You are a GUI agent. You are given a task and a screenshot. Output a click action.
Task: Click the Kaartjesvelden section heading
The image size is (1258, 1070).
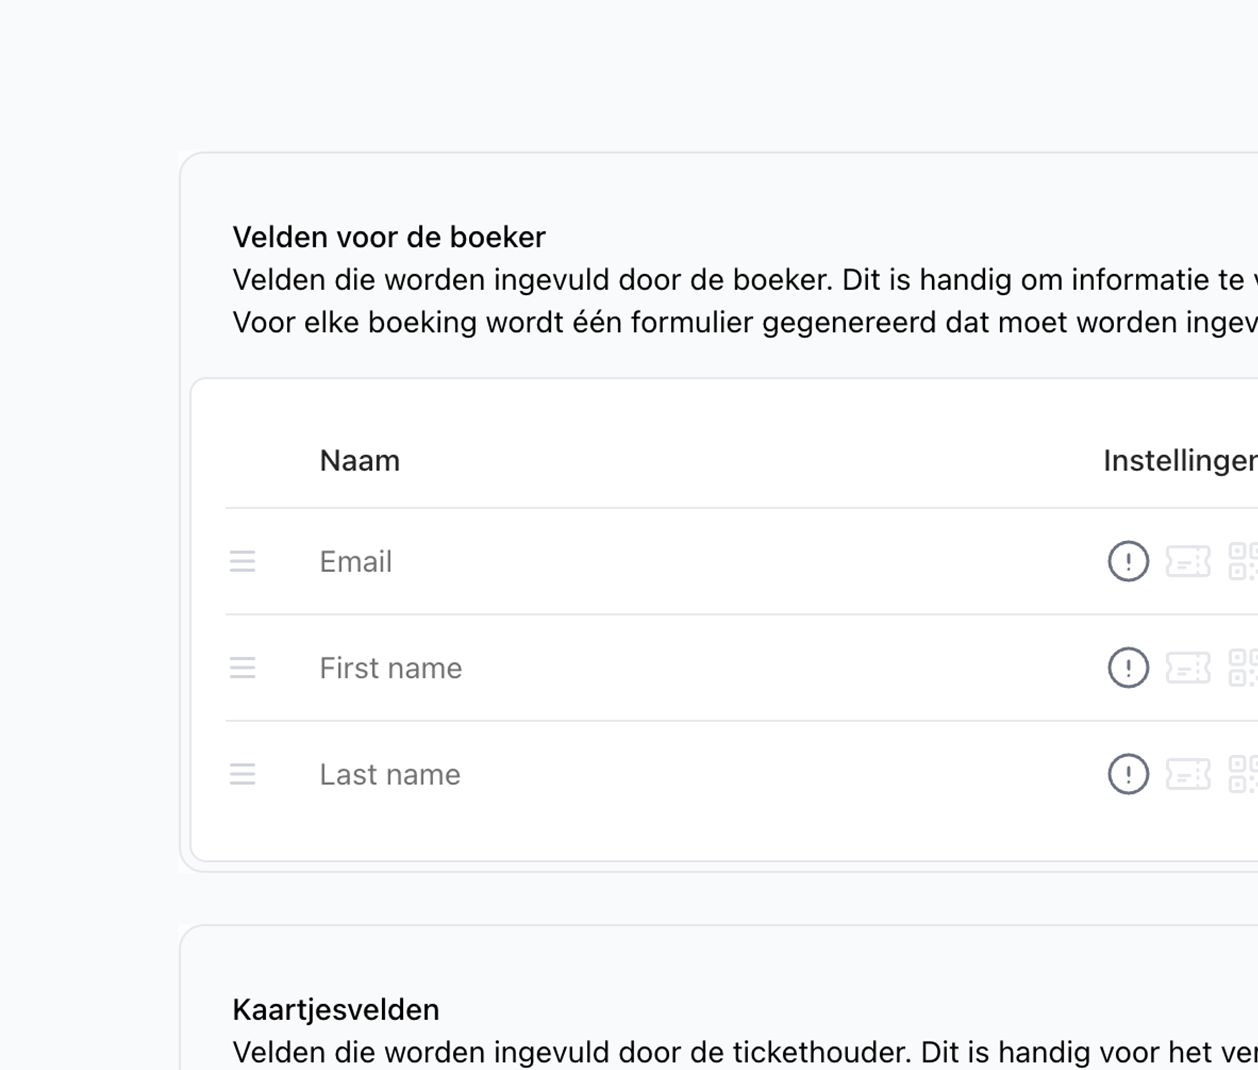click(x=336, y=1010)
